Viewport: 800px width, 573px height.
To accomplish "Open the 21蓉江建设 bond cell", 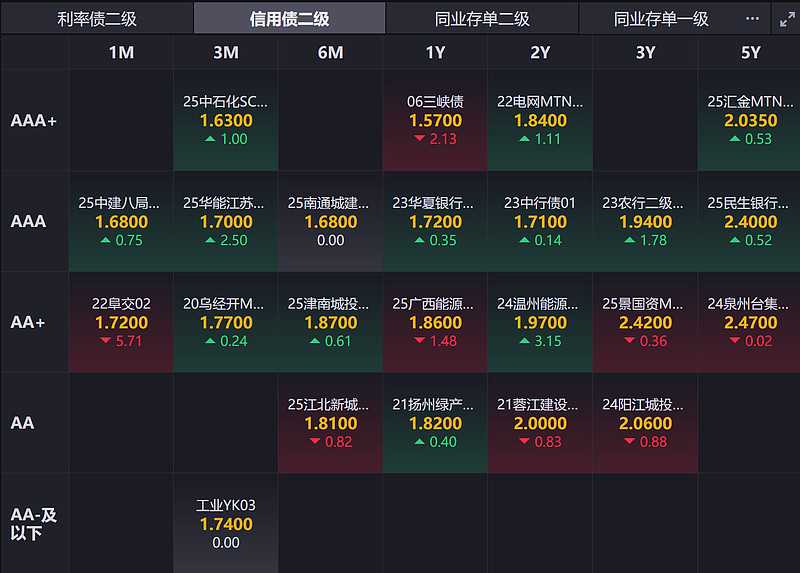I will coord(540,422).
